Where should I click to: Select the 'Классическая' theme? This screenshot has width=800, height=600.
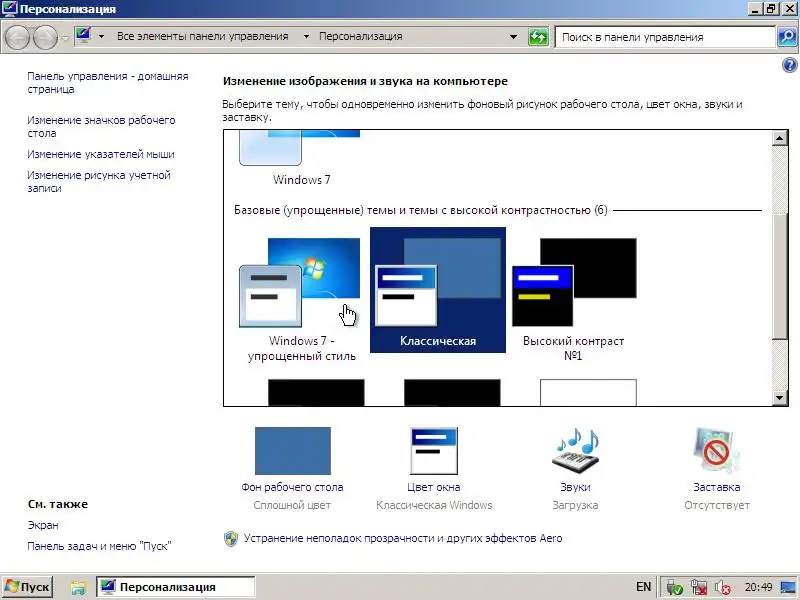pos(438,290)
